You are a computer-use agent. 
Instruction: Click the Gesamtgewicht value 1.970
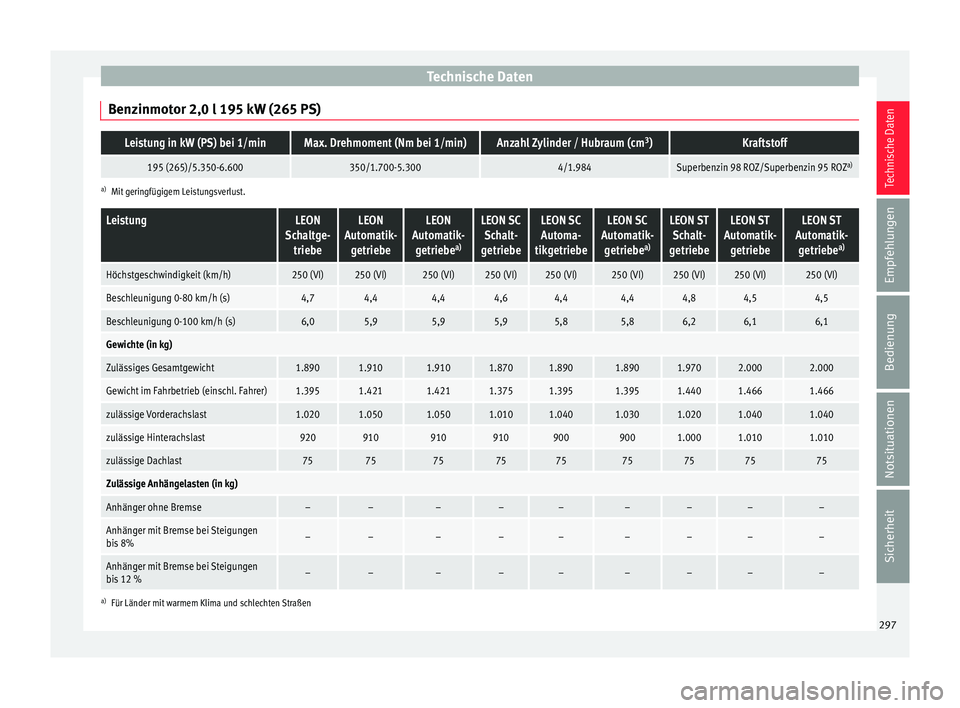pos(689,368)
